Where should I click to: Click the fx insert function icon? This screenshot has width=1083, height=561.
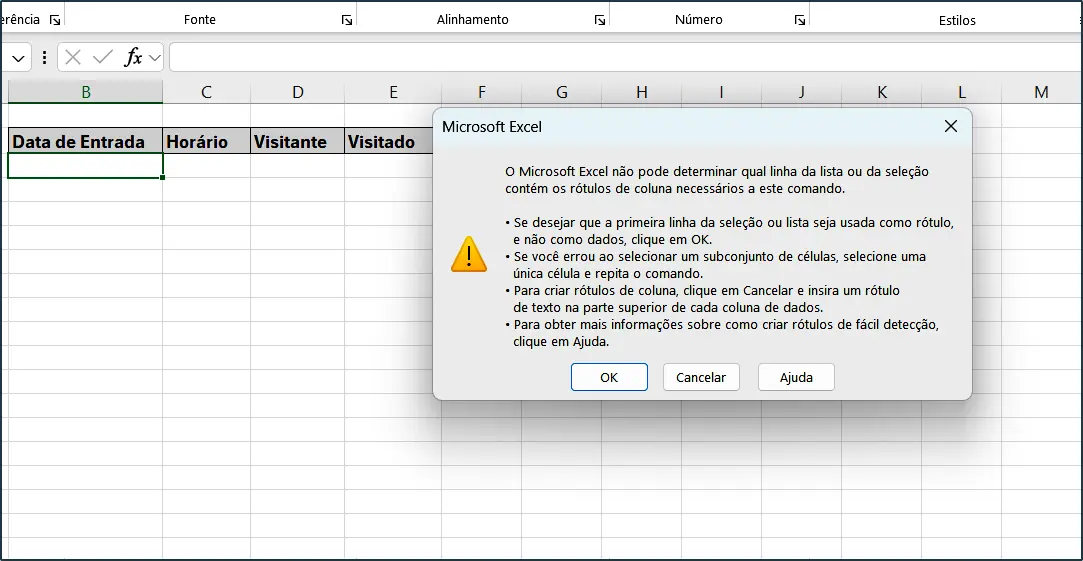click(133, 57)
